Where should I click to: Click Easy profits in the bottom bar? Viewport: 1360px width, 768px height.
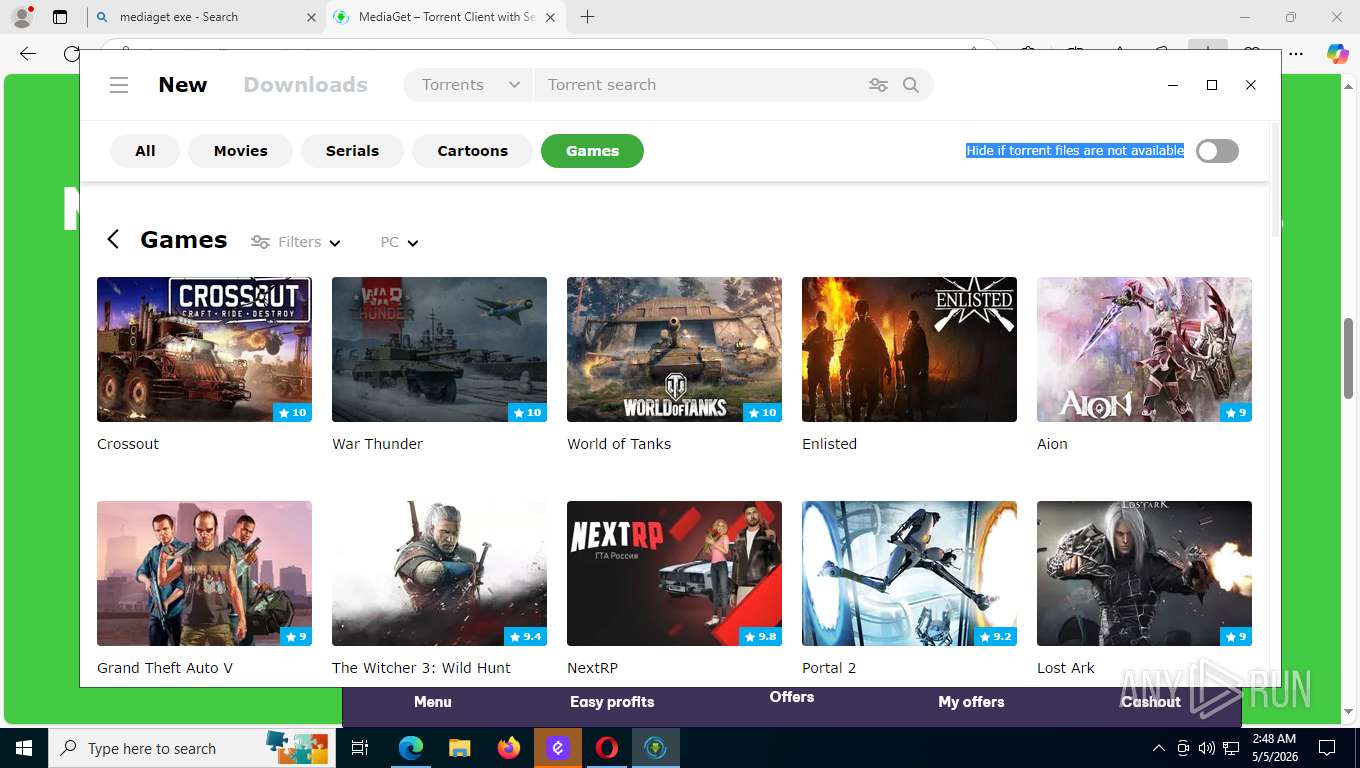(612, 702)
